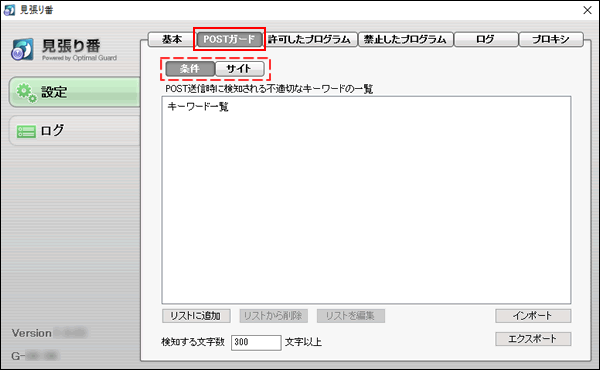Close the 見張り番 window

(x=587, y=10)
